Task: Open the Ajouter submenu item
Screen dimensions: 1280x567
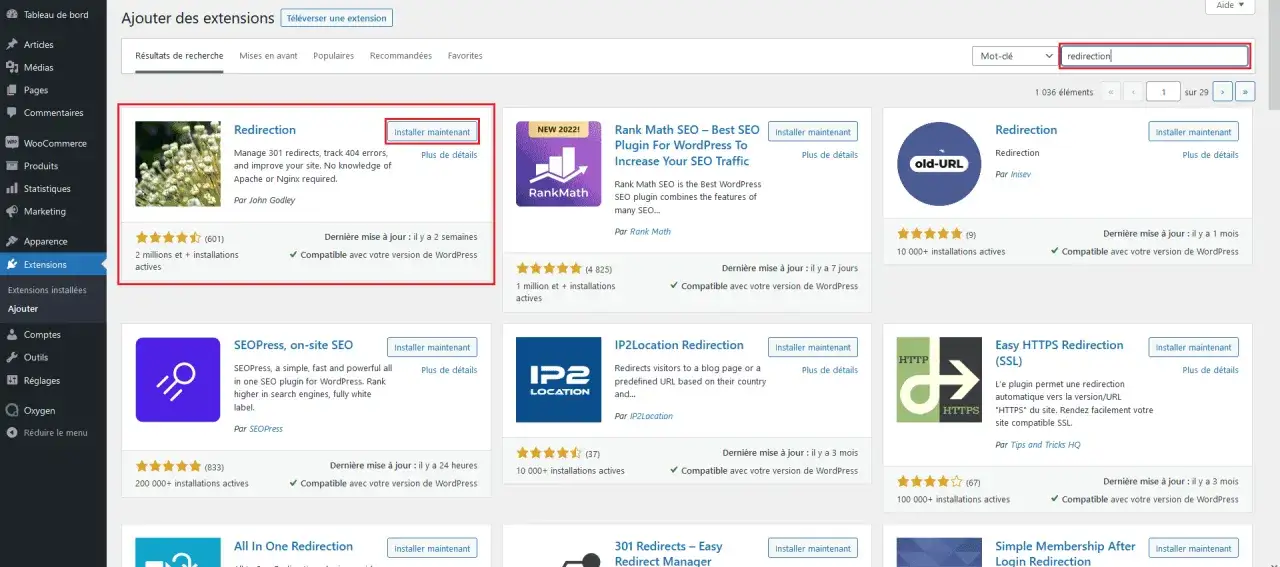Action: [23, 309]
